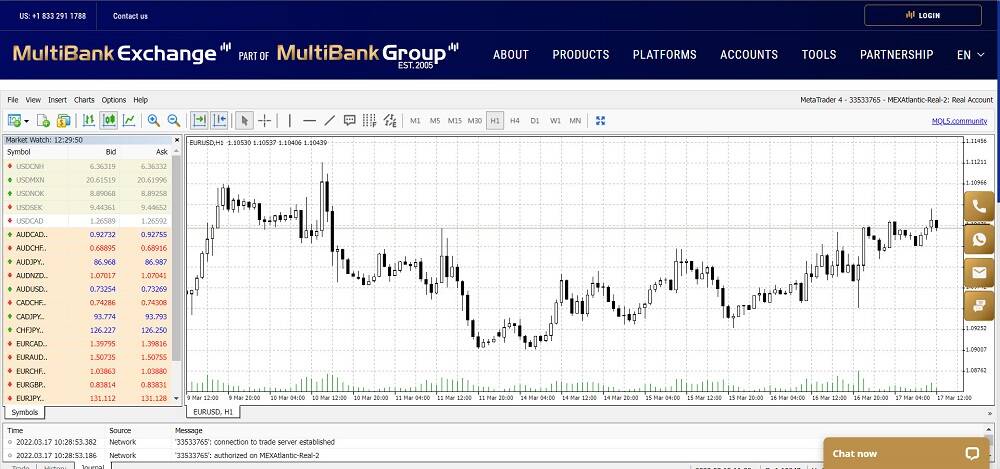Screen dimensions: 1000x469
Task: Open the Chat now widget
Action: tap(906, 453)
